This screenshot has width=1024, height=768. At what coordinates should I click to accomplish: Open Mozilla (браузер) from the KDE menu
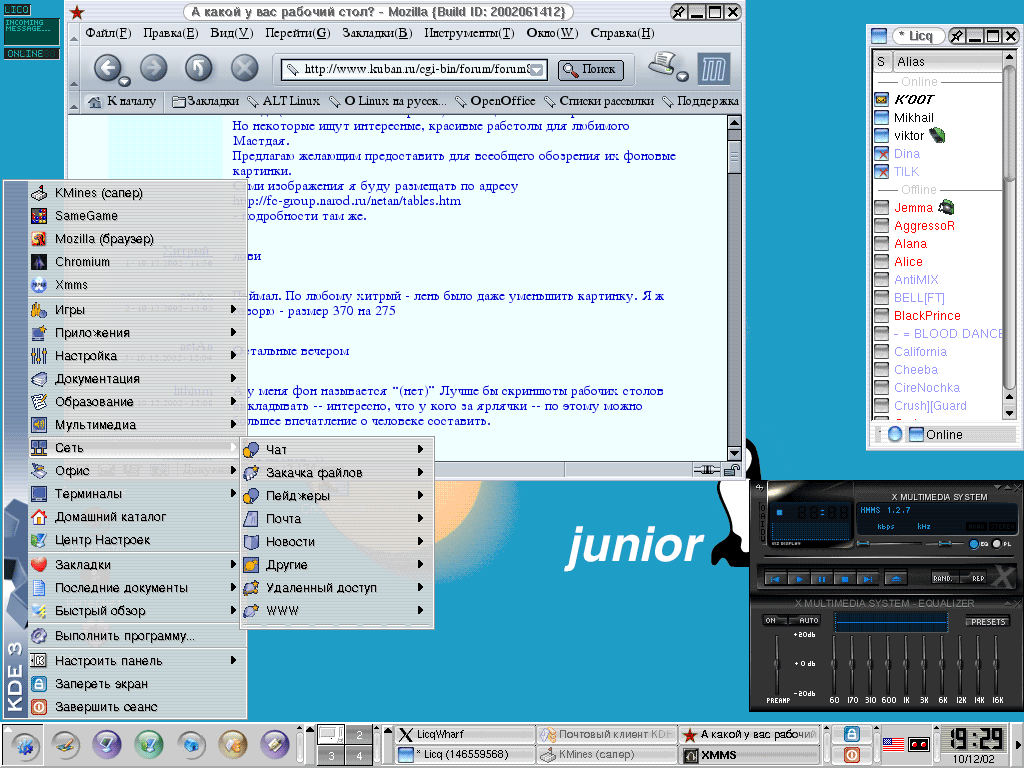(103, 239)
